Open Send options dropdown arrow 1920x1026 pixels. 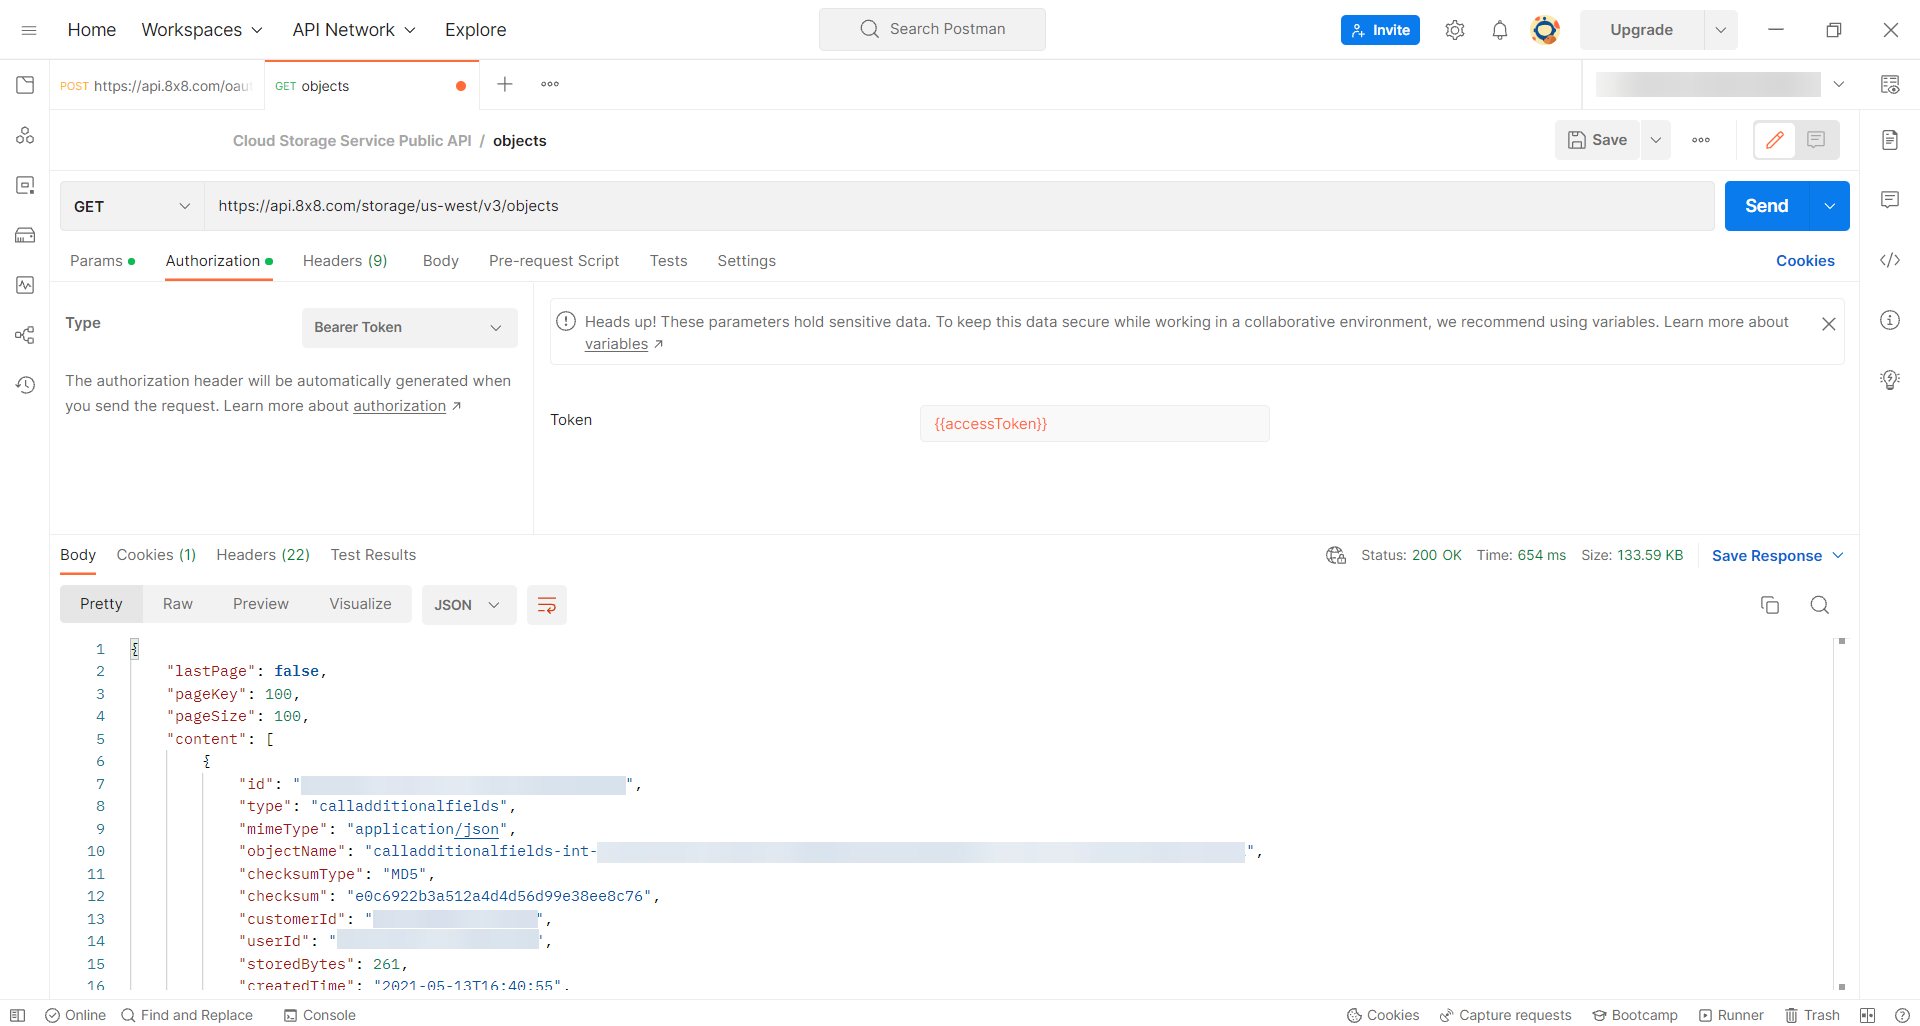coord(1830,206)
